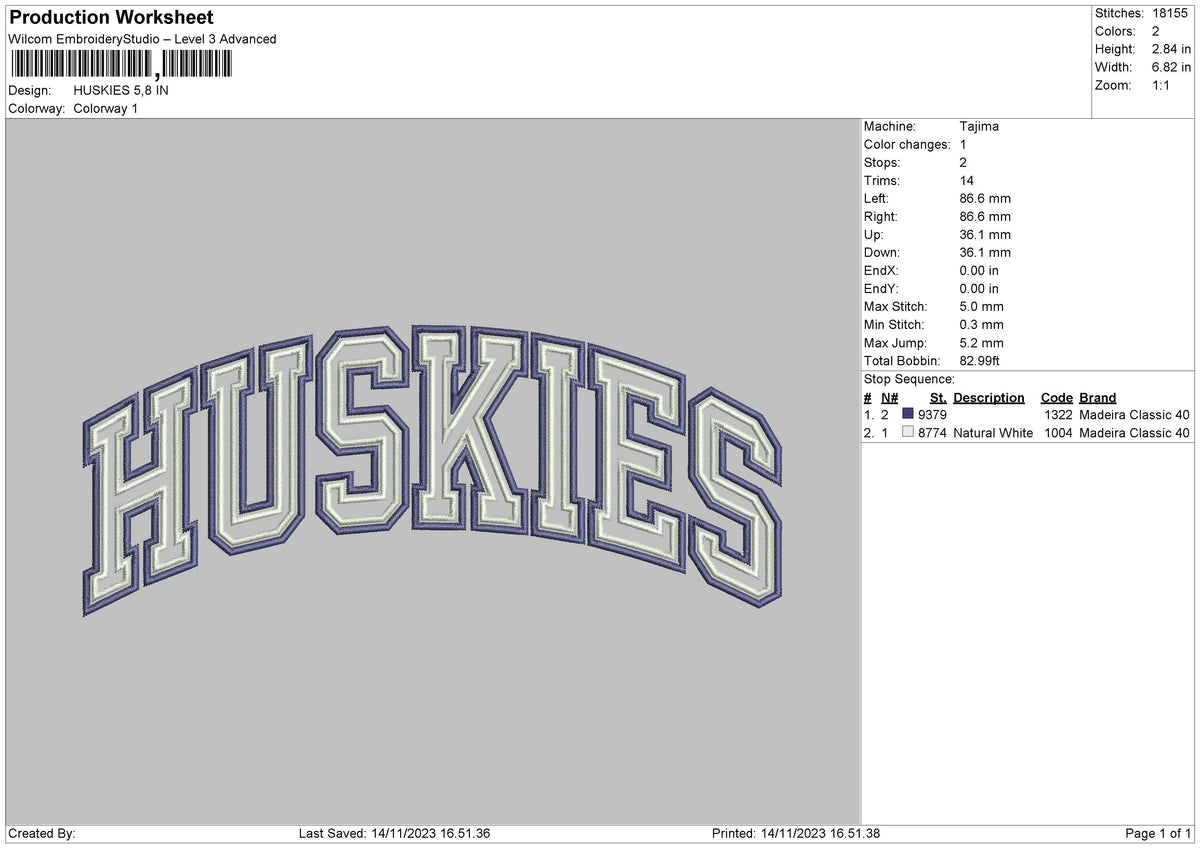Click the Height value 2.84 in
Image resolution: width=1200 pixels, height=848 pixels.
point(1172,49)
